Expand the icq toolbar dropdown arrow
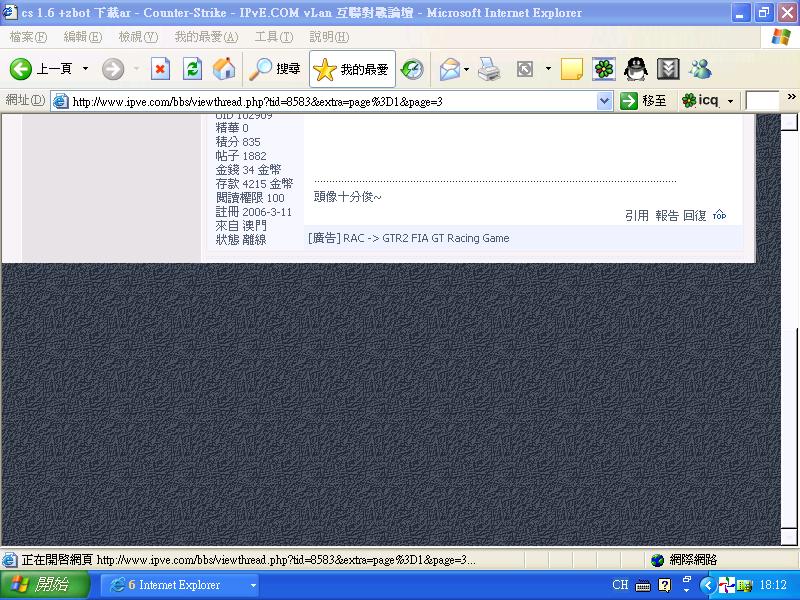800x600 pixels. point(730,101)
